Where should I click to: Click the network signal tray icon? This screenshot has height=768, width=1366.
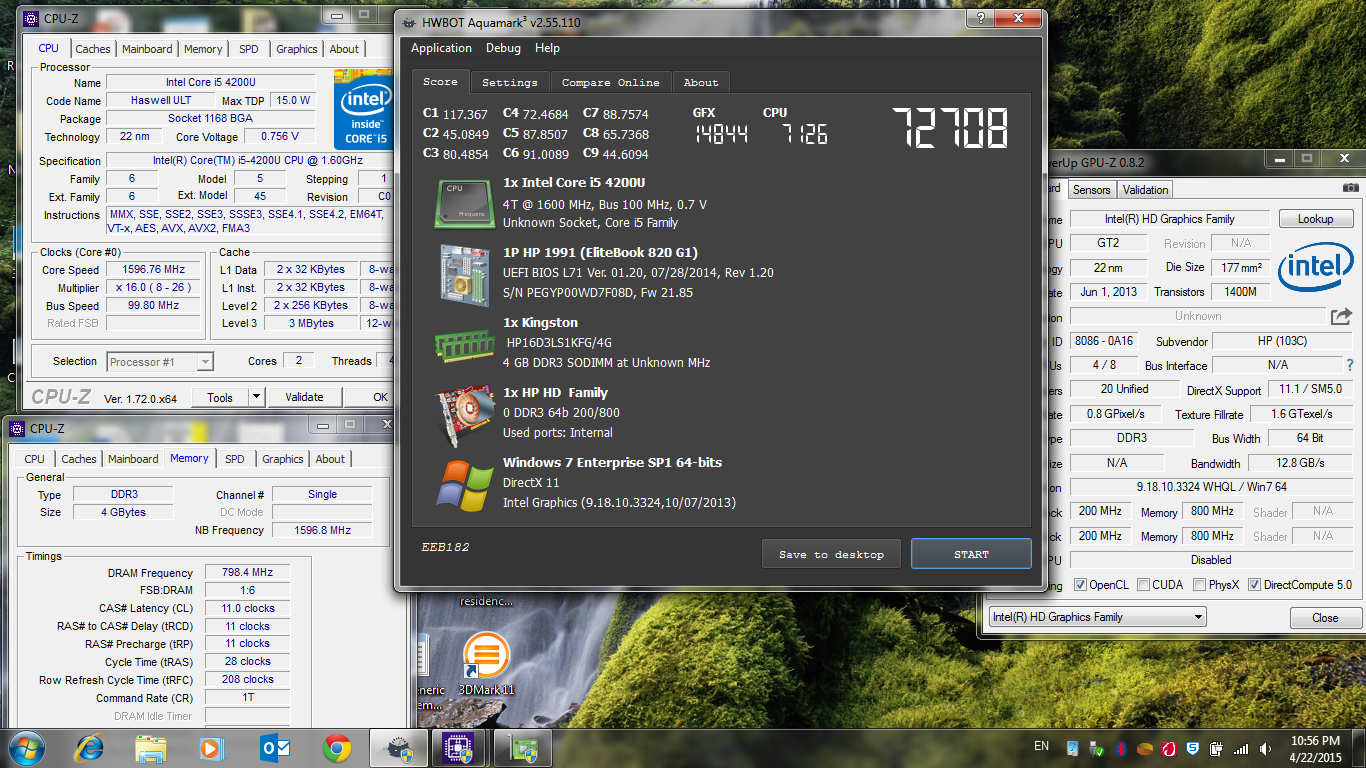click(x=1242, y=748)
